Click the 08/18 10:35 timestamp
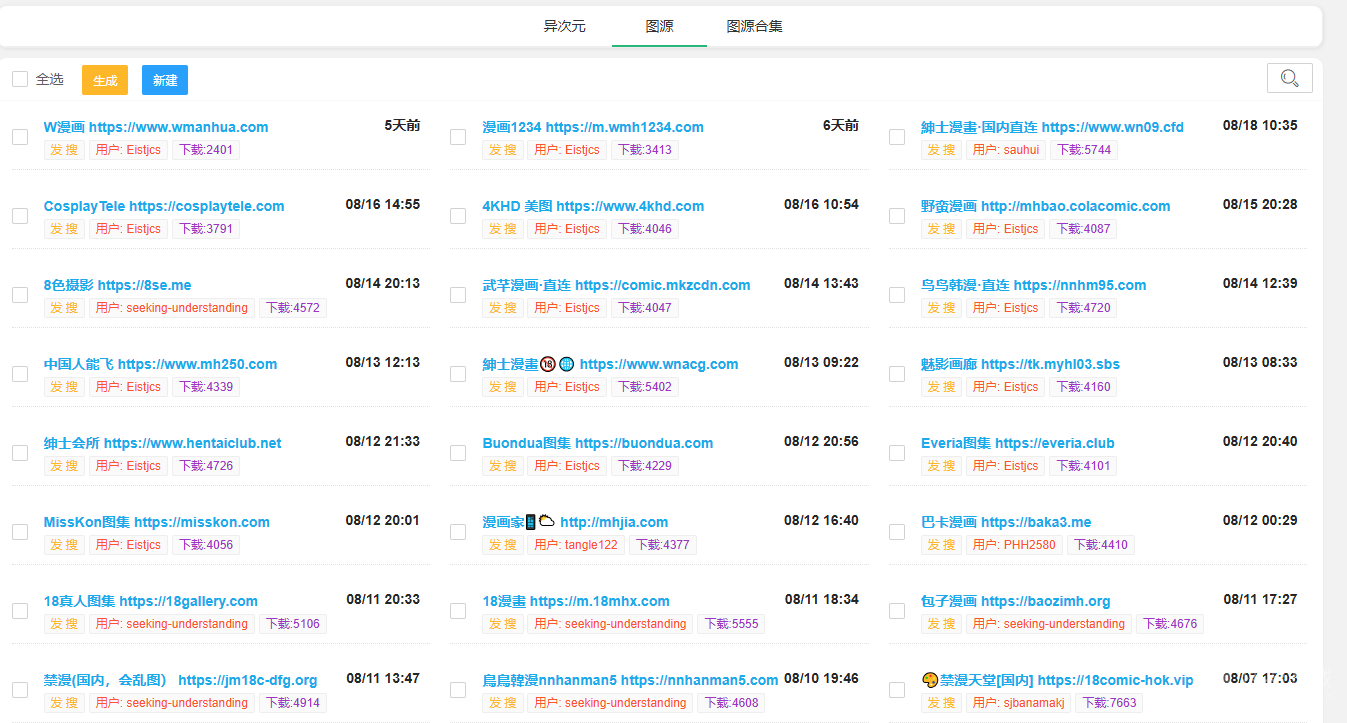Screen dimensions: 1347x723 [1260, 126]
